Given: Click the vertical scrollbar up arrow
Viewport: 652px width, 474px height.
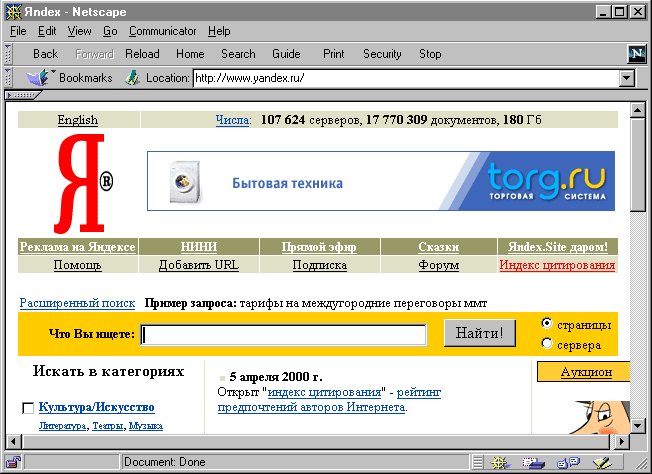Looking at the screenshot, I should pyautogui.click(x=637, y=110).
